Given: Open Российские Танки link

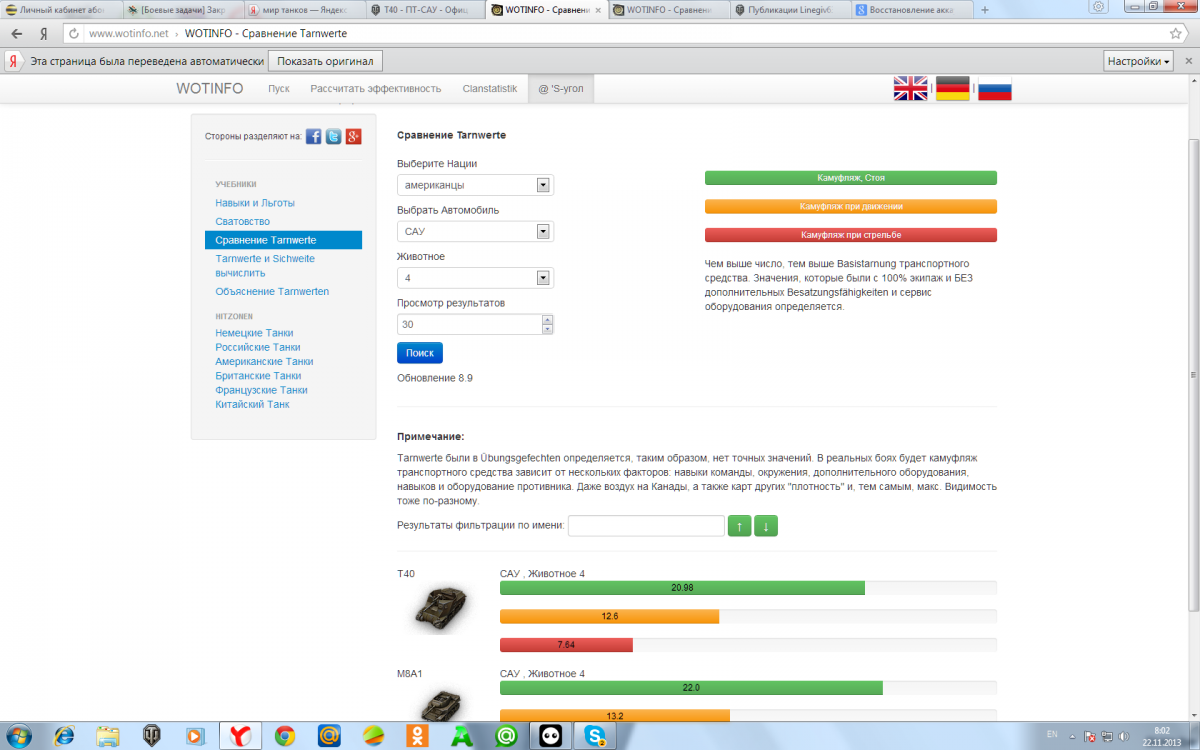Looking at the screenshot, I should click(x=258, y=347).
